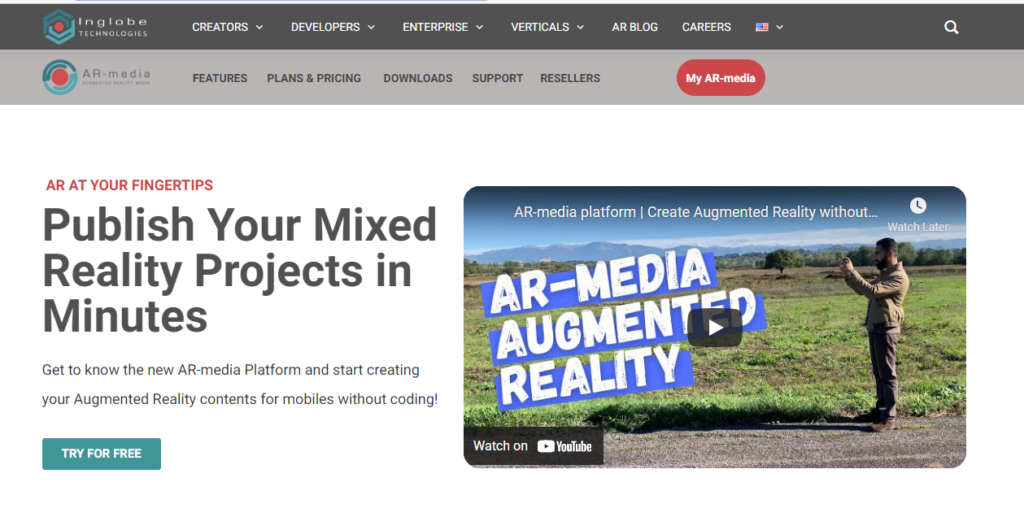1024x517 pixels.
Task: Open the Verticals menu
Action: click(540, 27)
